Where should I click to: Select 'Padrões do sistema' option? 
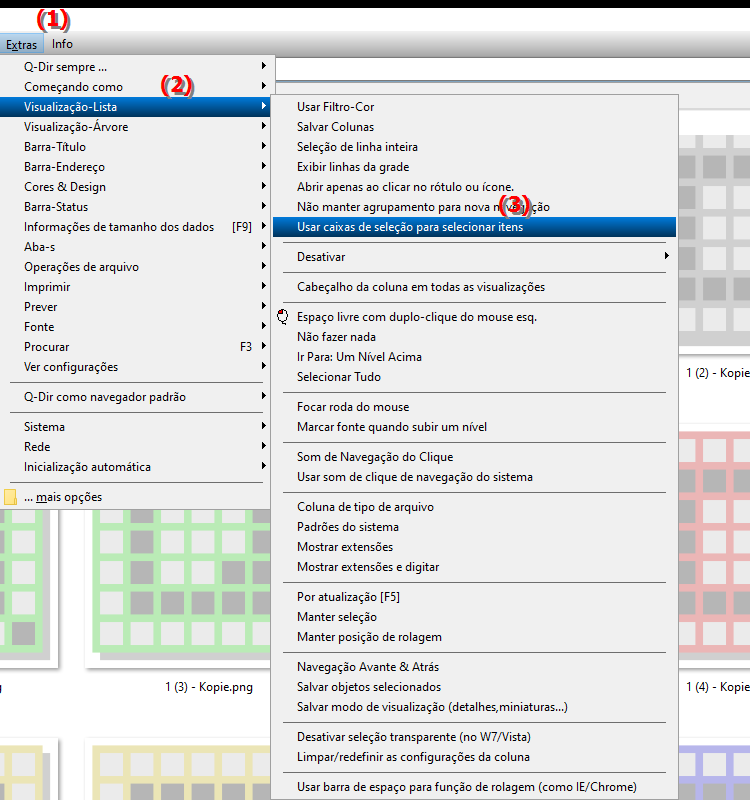[x=474, y=527]
